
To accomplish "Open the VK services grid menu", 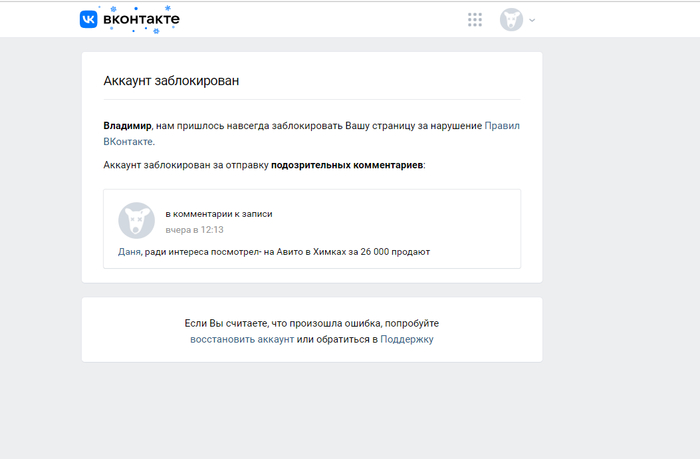I will pos(475,20).
